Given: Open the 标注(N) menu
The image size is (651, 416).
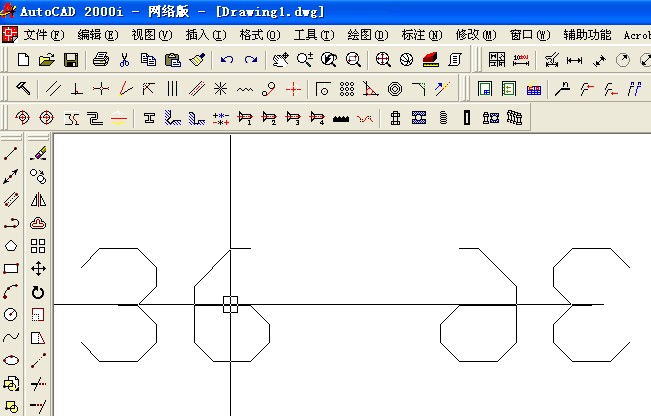Looking at the screenshot, I should tap(422, 35).
